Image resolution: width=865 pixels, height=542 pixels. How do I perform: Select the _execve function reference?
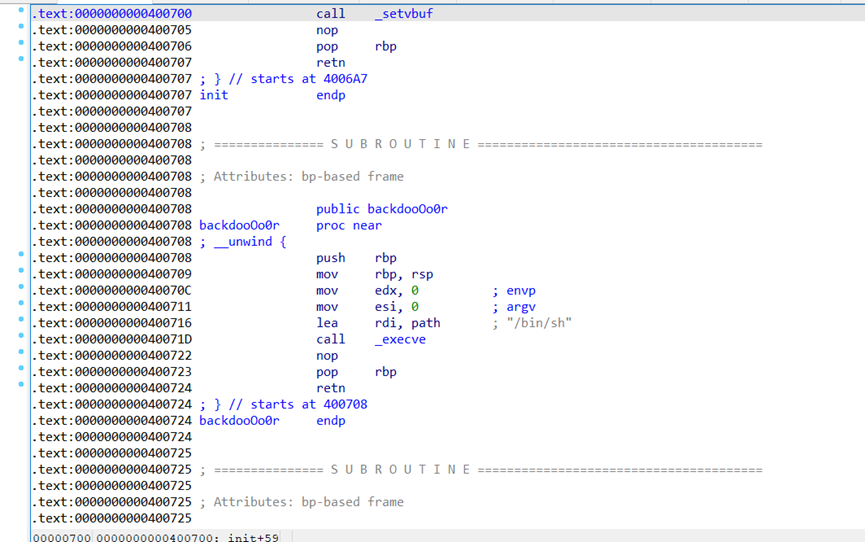point(400,339)
